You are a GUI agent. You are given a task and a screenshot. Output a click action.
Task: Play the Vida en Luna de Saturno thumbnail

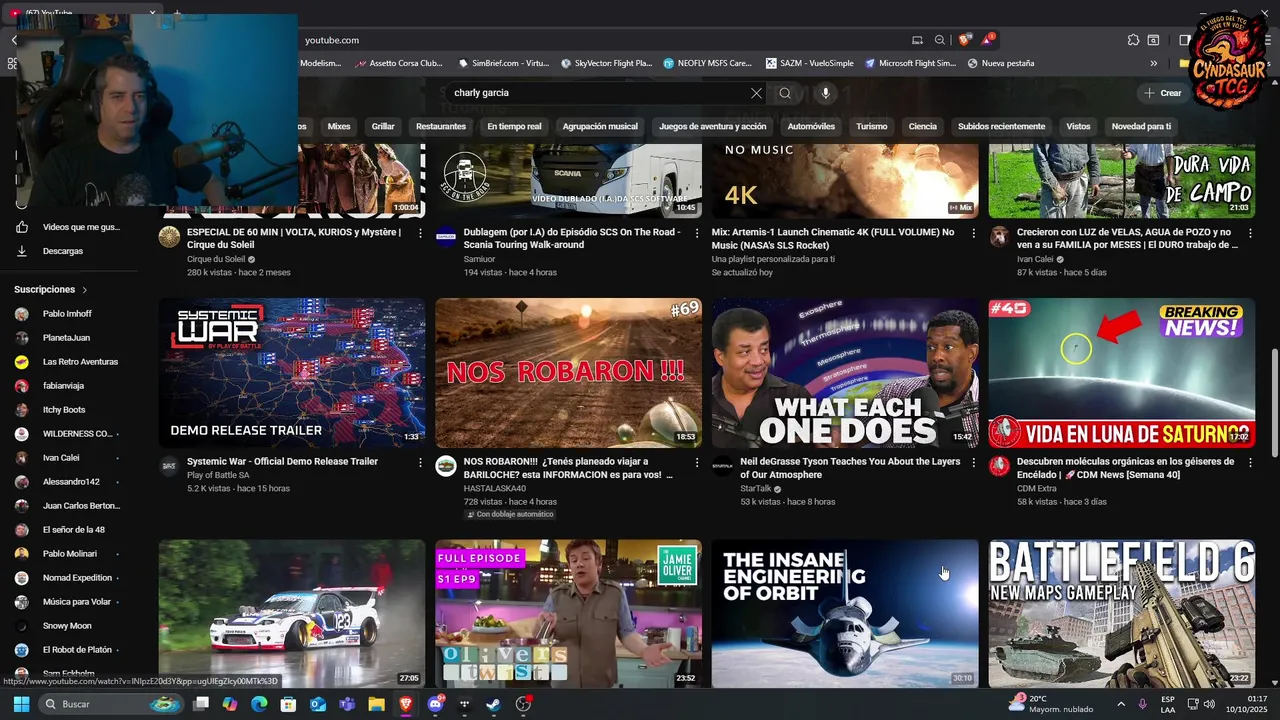coord(1122,372)
